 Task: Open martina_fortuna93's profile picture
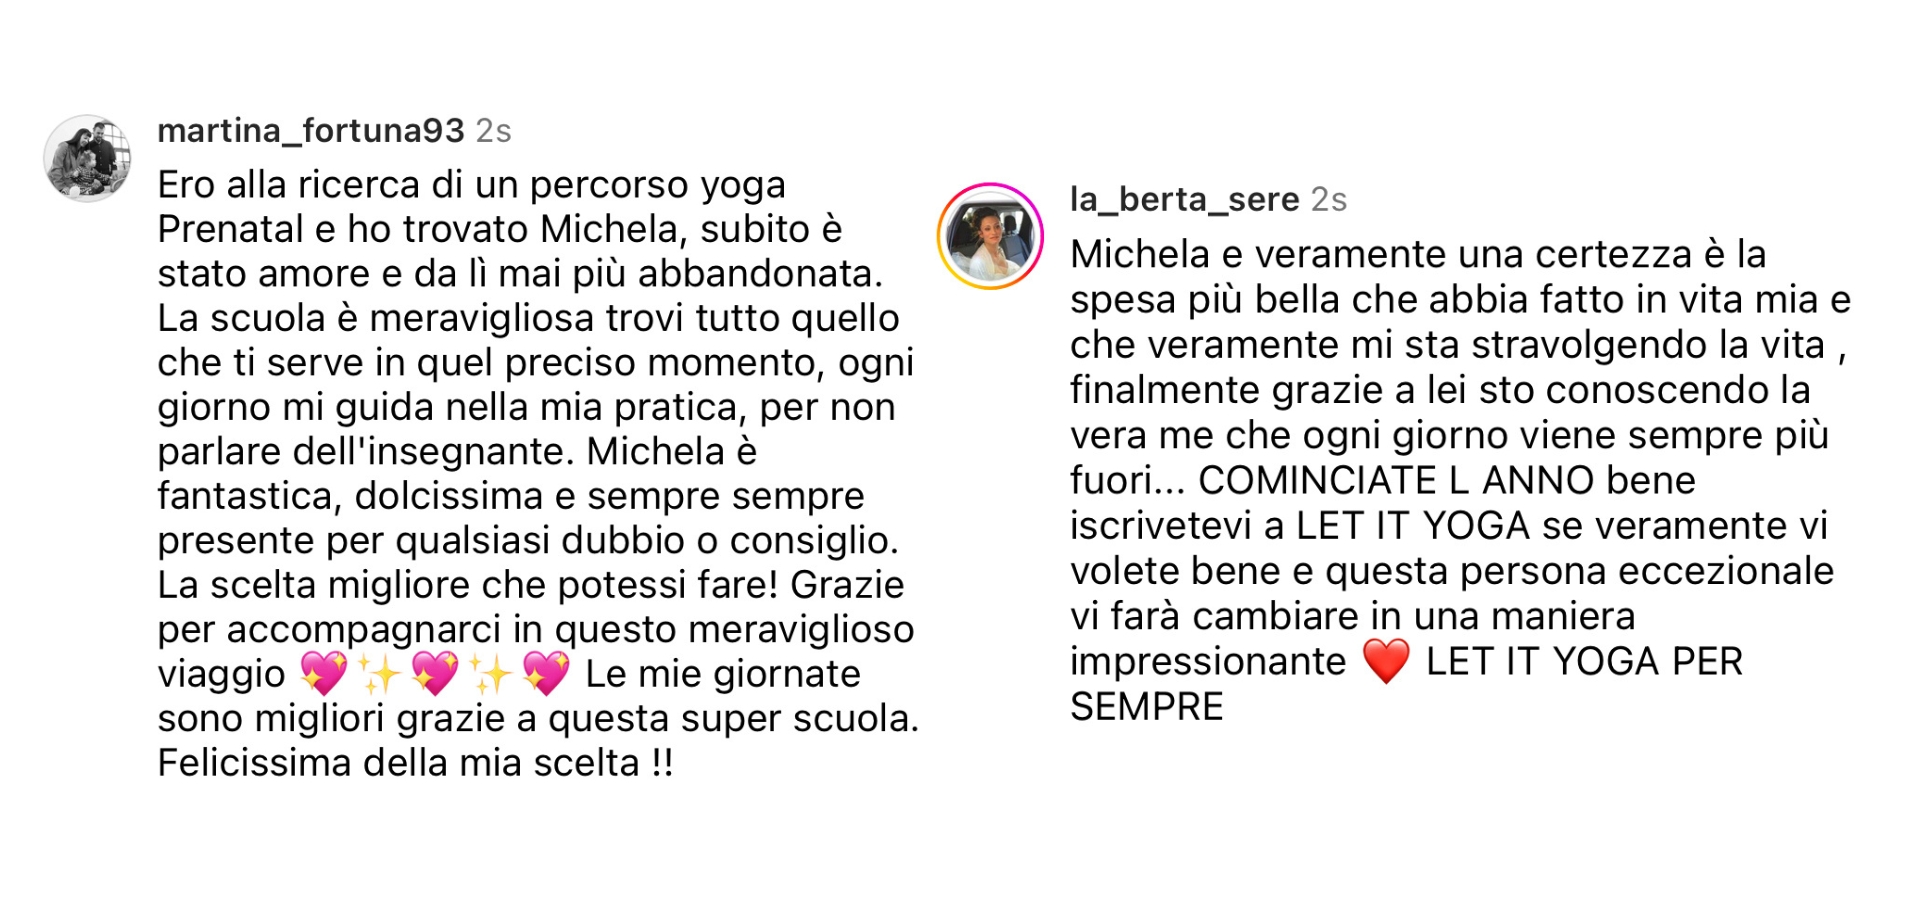(88, 158)
